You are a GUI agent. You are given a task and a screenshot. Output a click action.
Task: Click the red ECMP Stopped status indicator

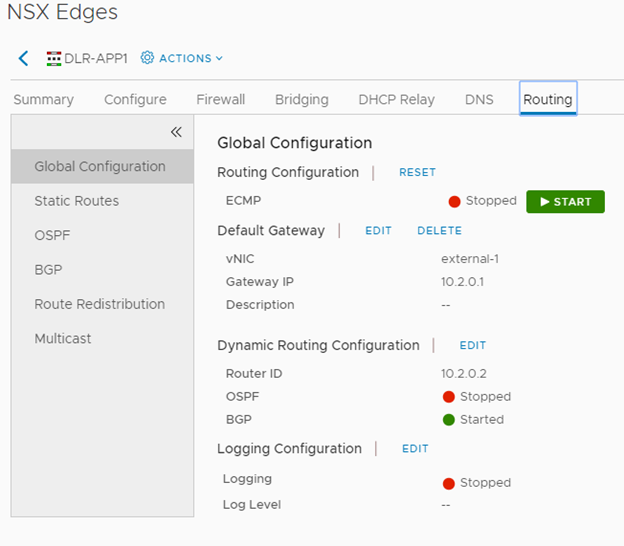pos(454,201)
